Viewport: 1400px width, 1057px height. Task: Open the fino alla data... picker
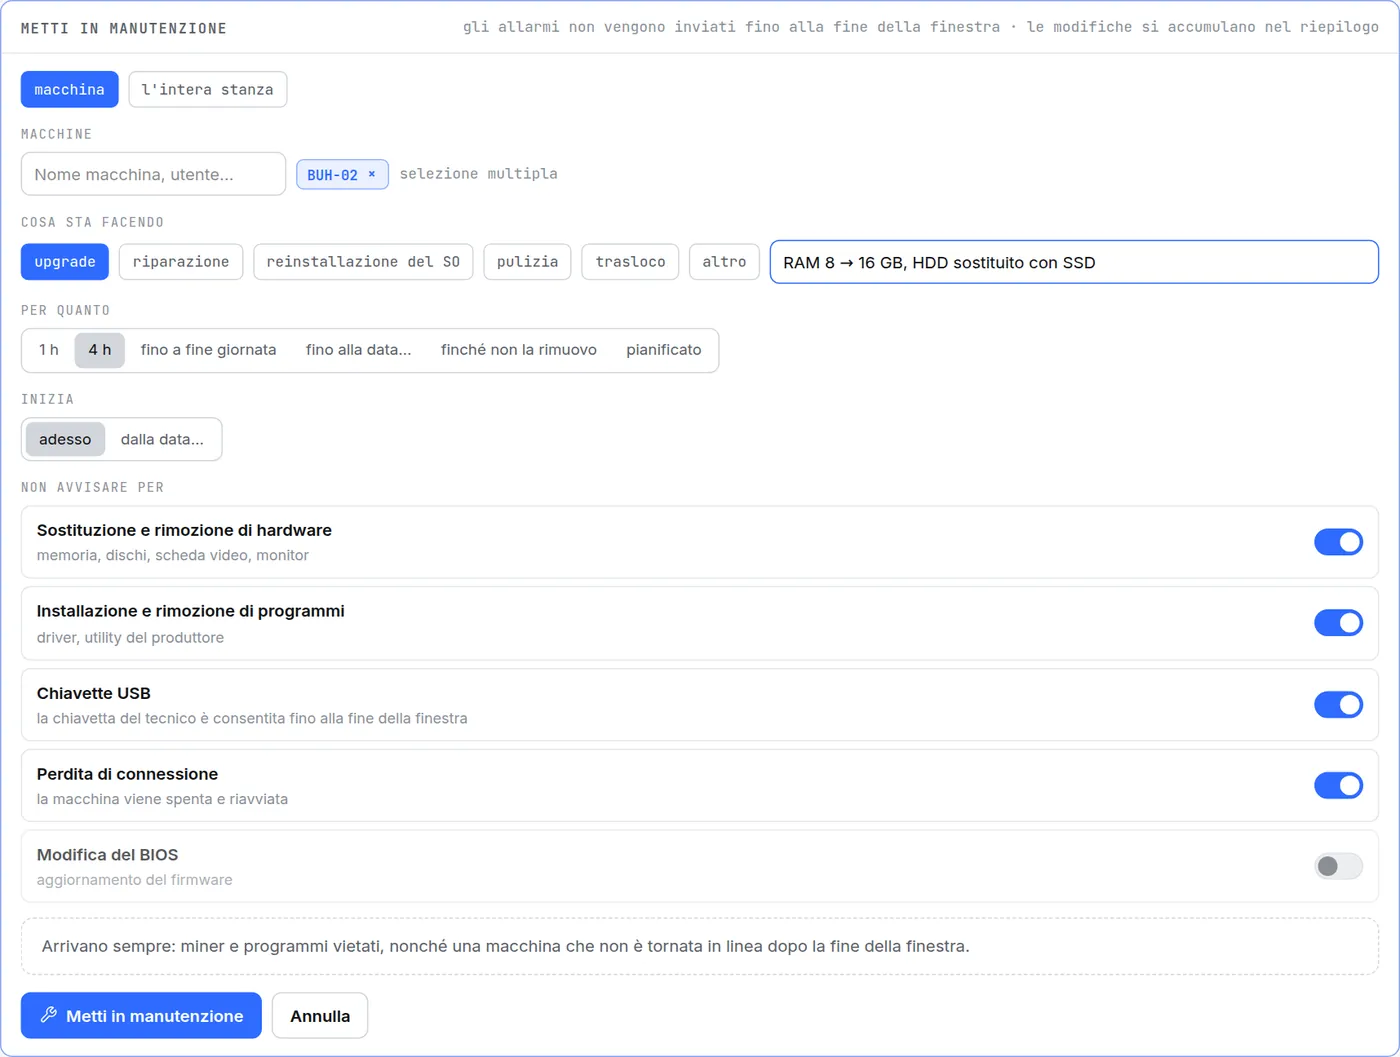click(x=358, y=350)
